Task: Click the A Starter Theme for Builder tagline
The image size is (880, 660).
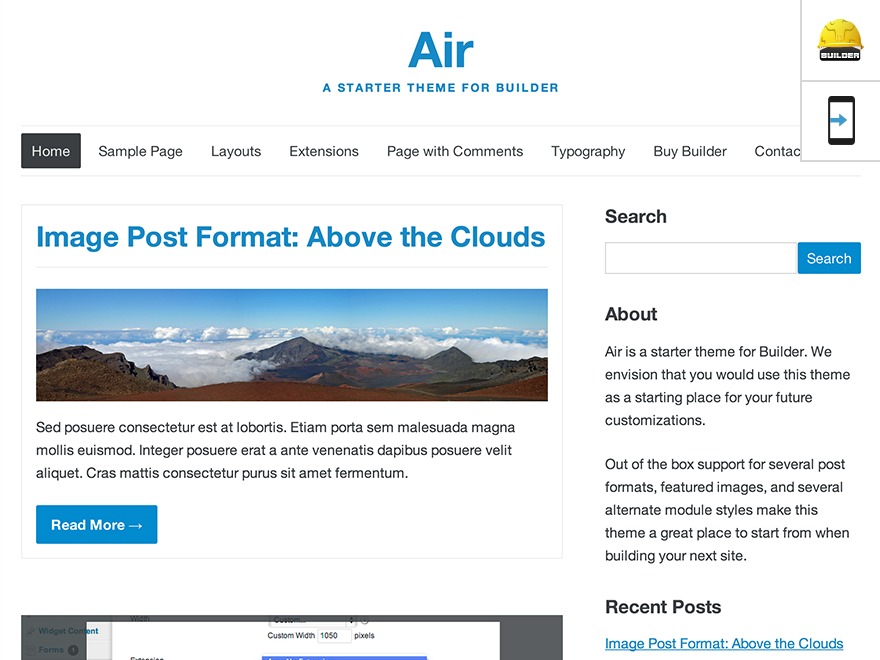Action: [441, 88]
